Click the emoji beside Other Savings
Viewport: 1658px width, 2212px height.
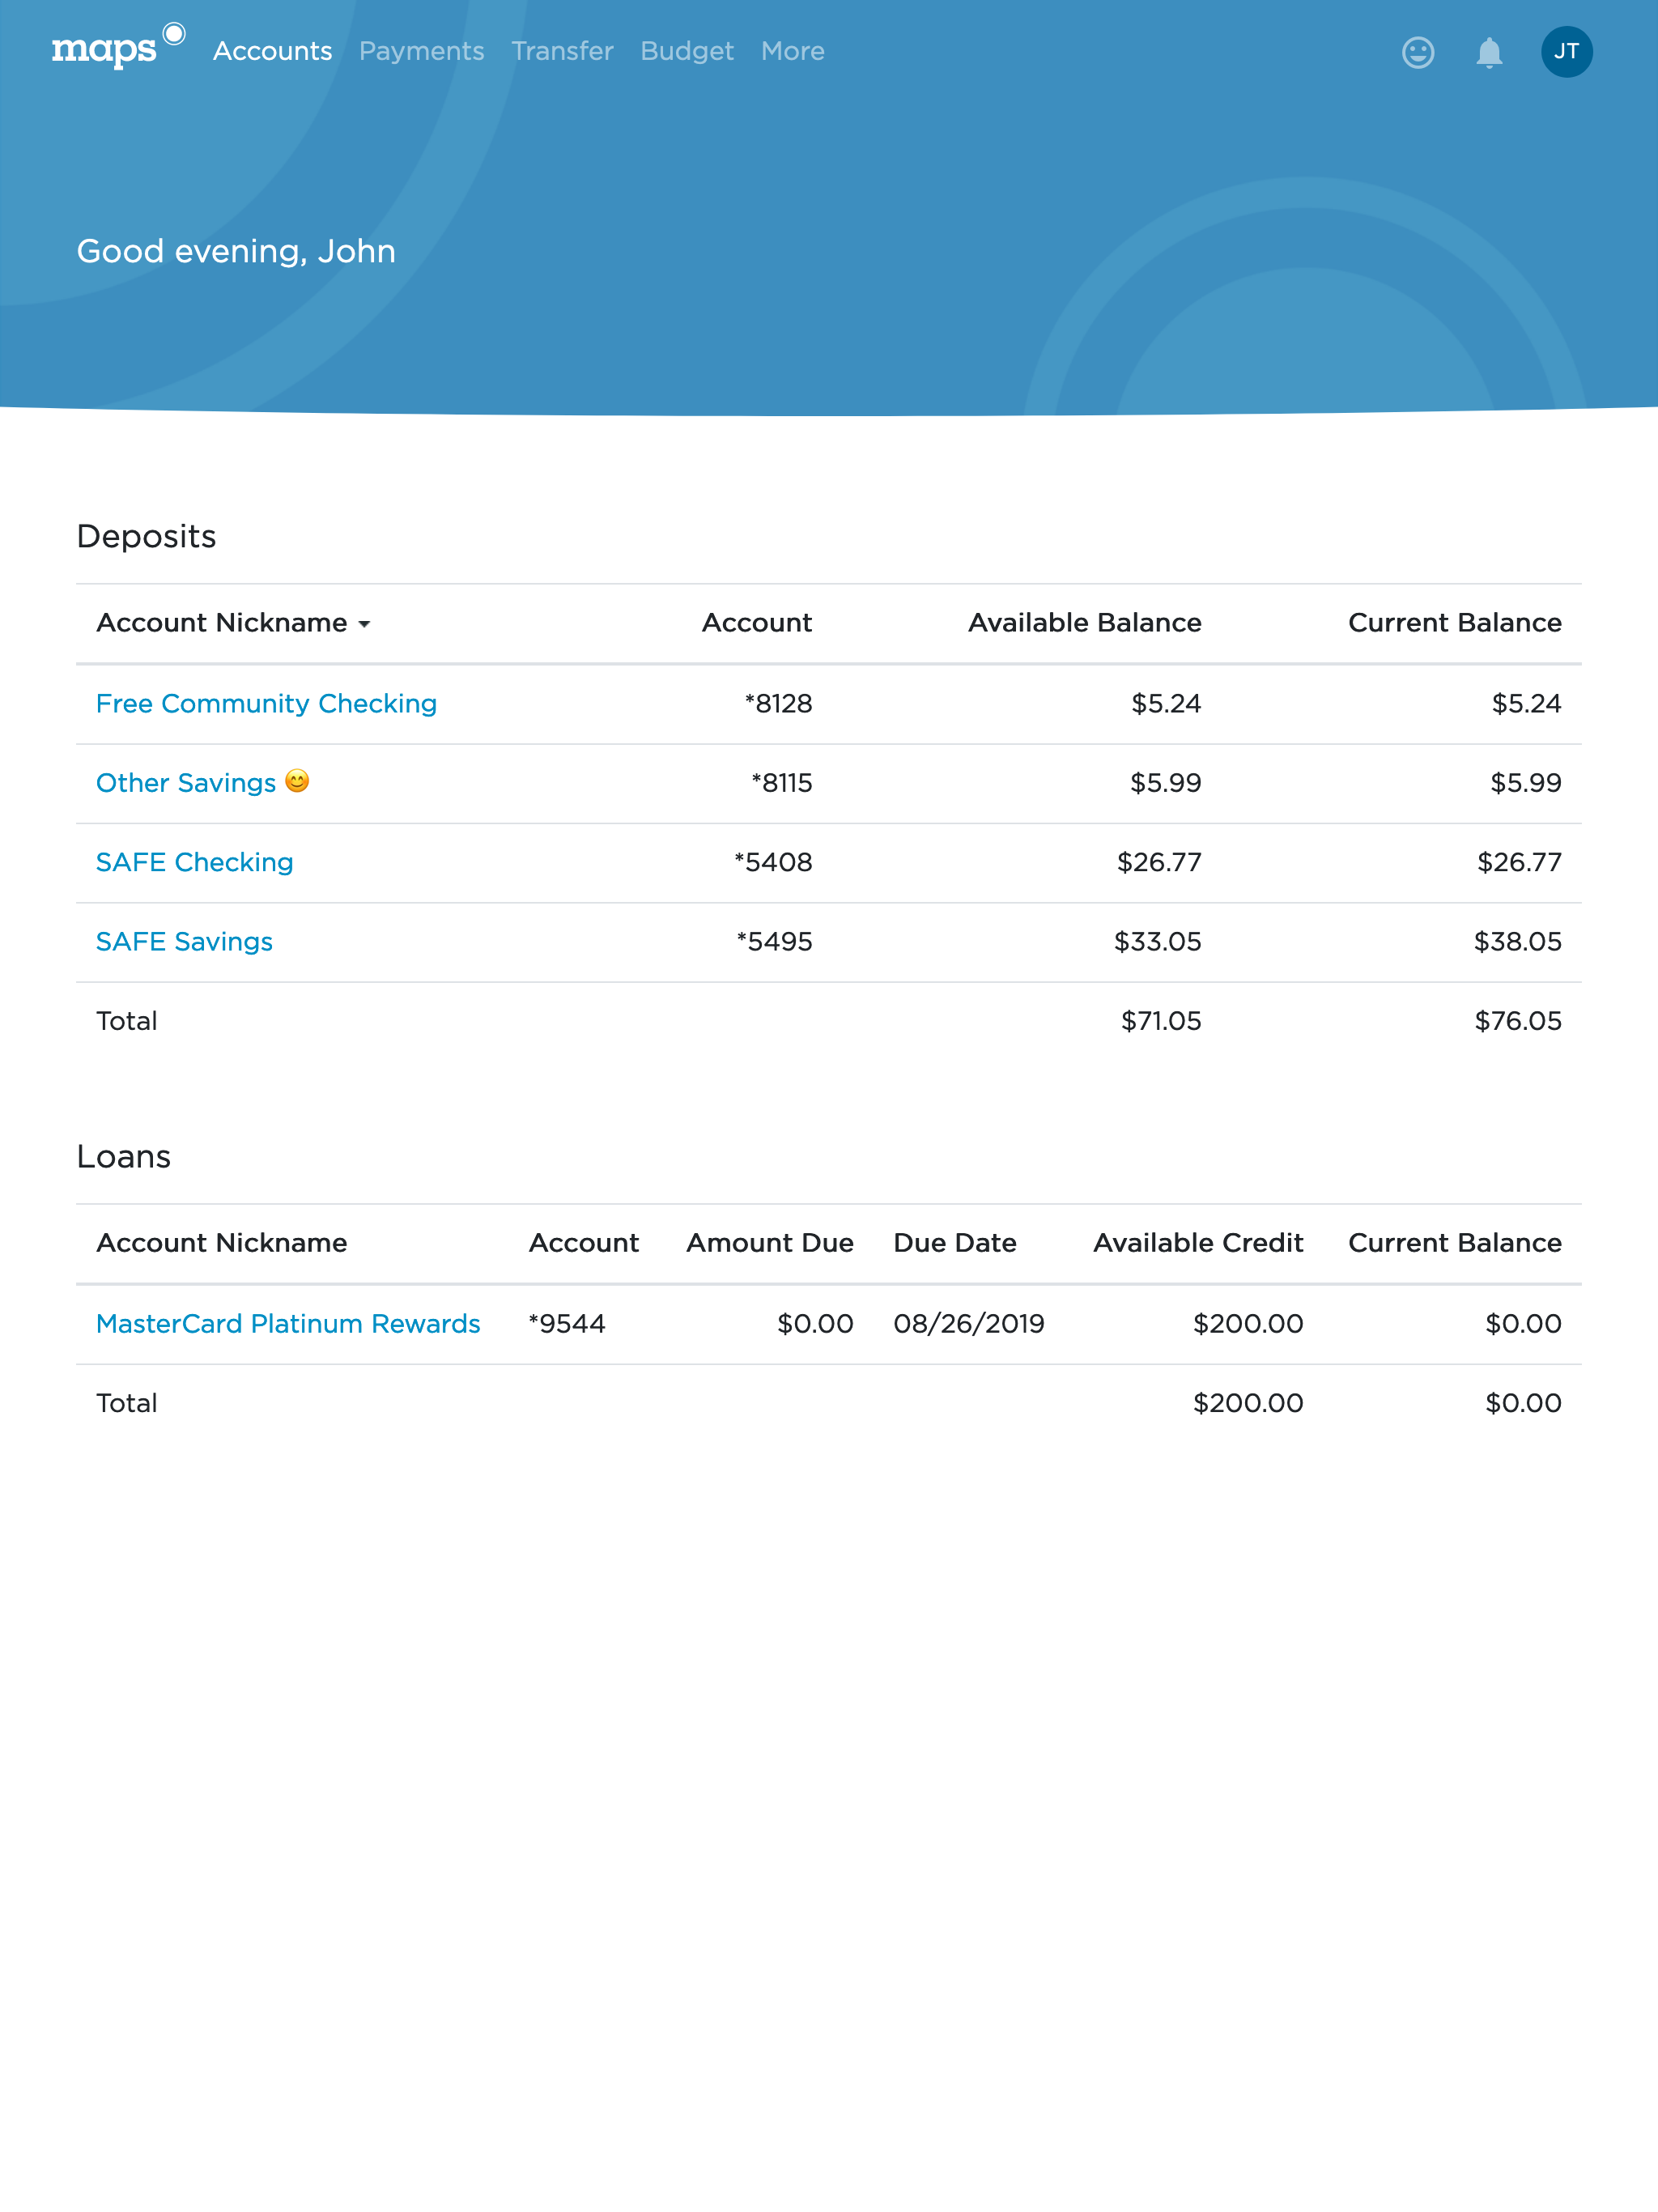point(297,780)
